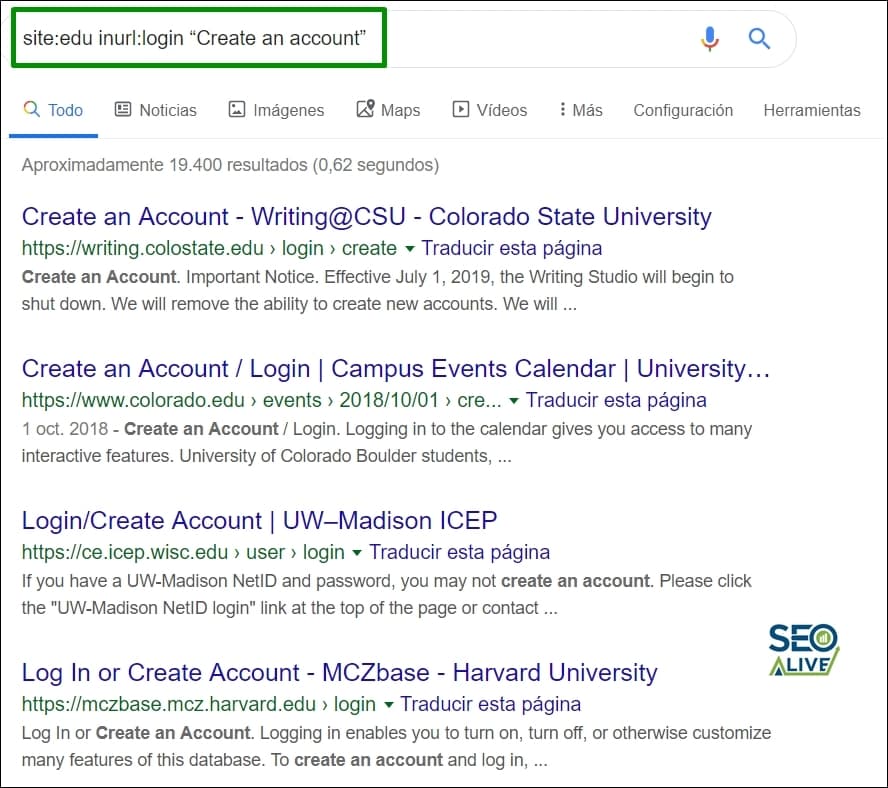This screenshot has height=788, width=888.
Task: Select the Todo tab
Action: 53,110
